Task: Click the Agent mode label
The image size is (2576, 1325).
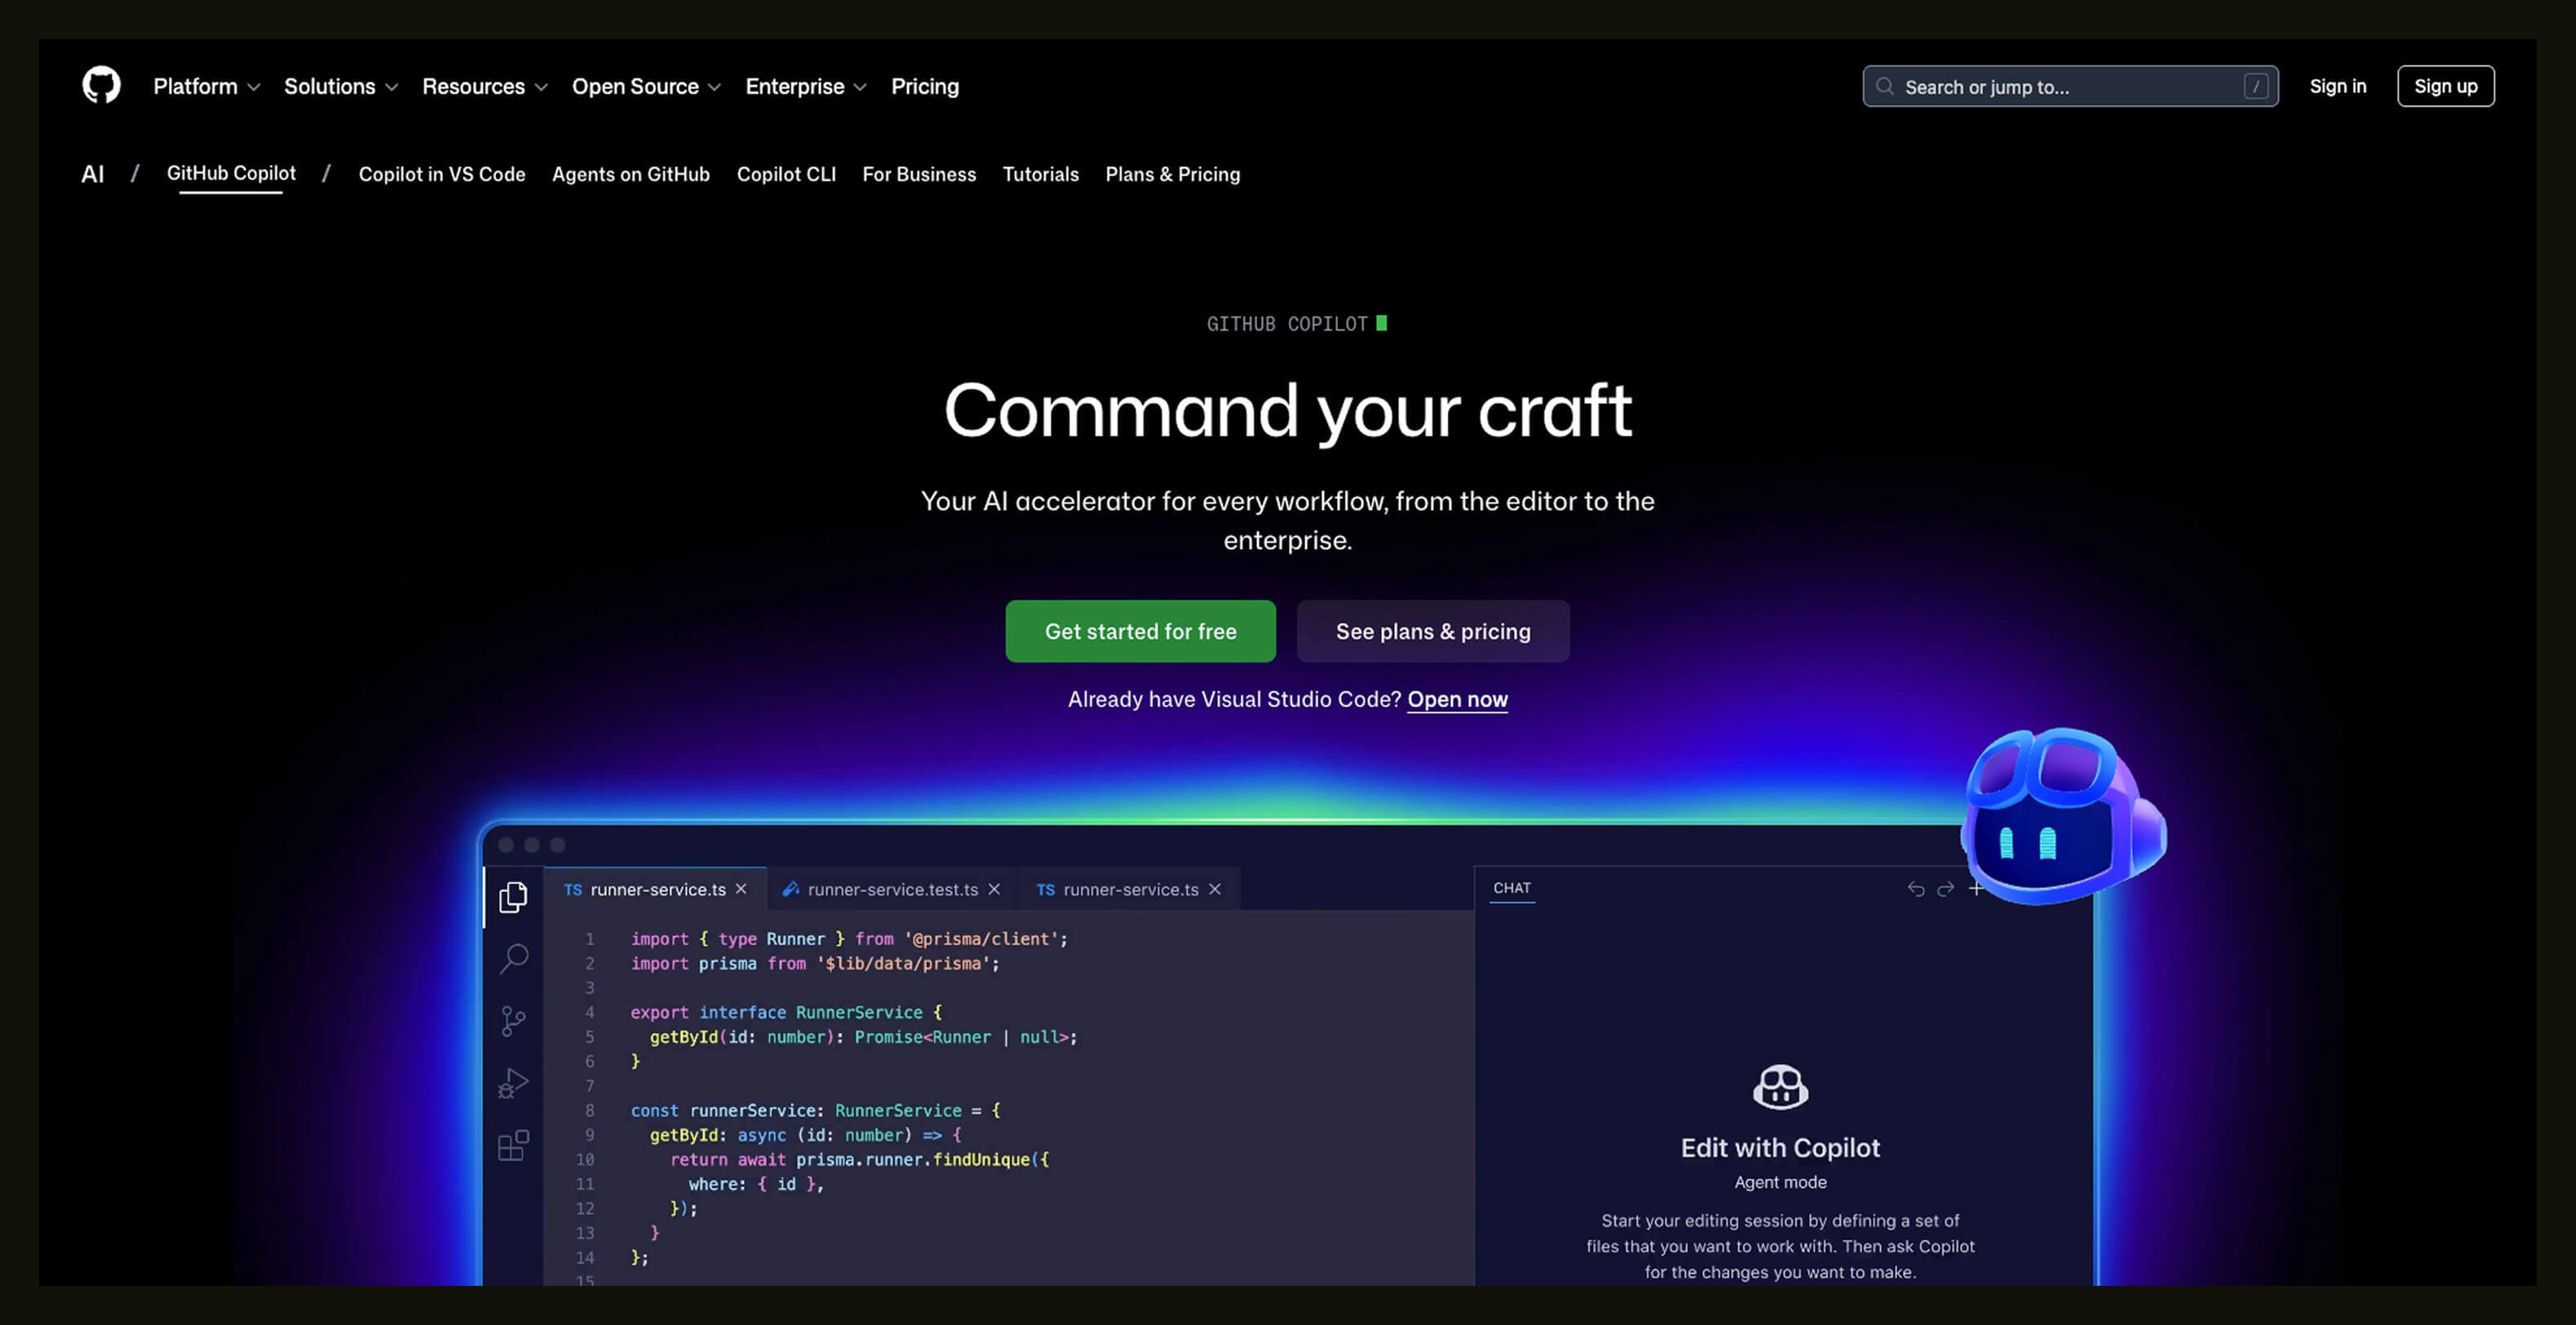Action: tap(1780, 1183)
